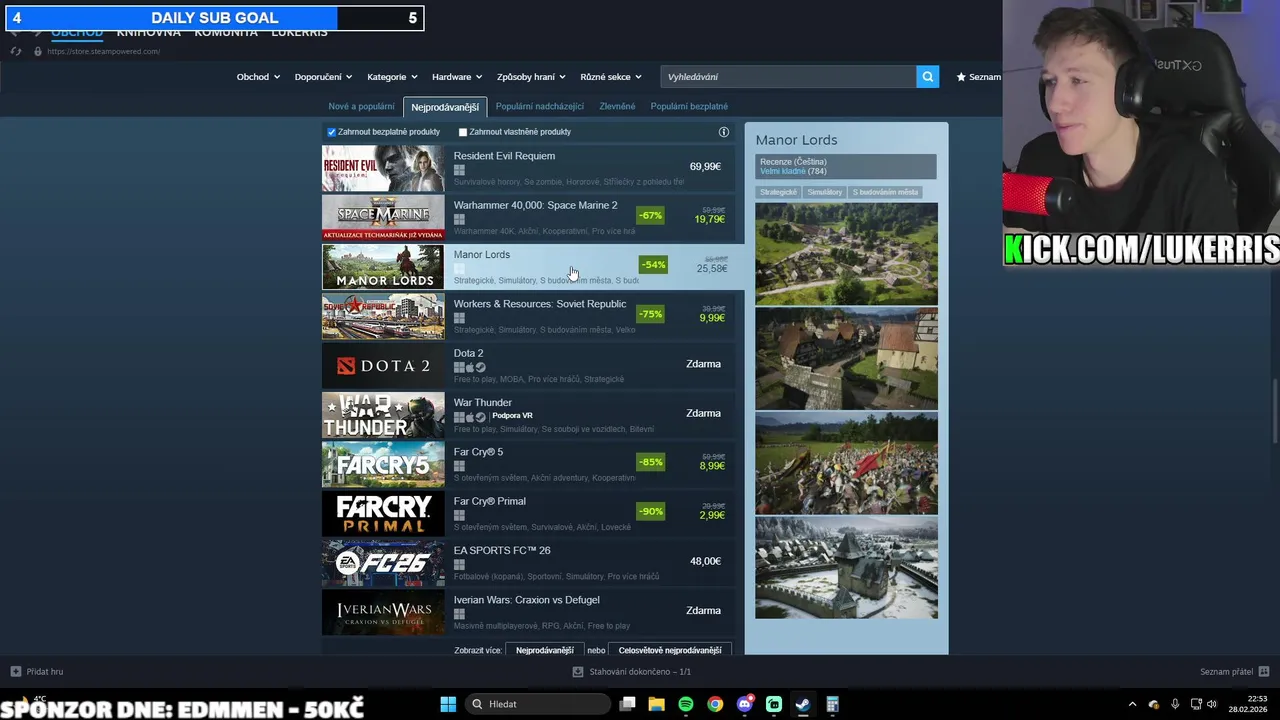The height and width of the screenshot is (720, 1280).
Task: Open File Explorer from the taskbar
Action: click(x=656, y=704)
